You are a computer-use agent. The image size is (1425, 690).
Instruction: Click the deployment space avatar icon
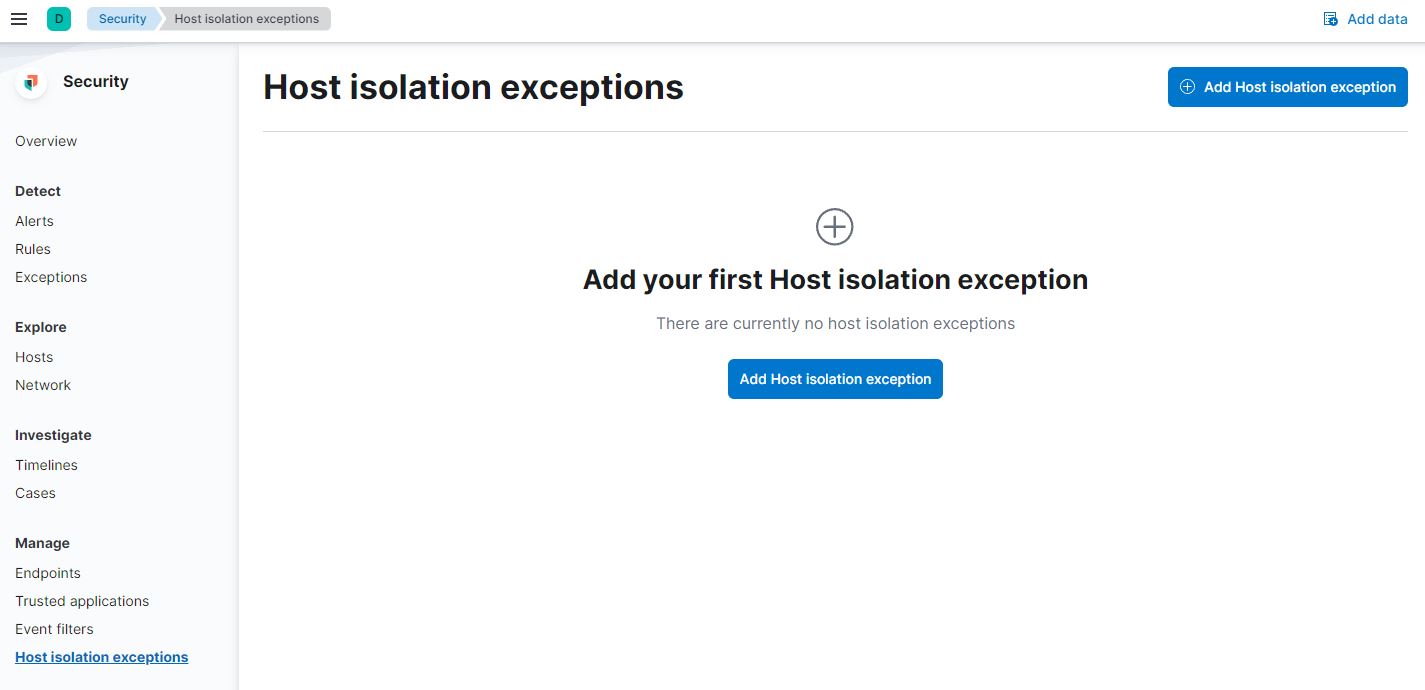pos(58,18)
